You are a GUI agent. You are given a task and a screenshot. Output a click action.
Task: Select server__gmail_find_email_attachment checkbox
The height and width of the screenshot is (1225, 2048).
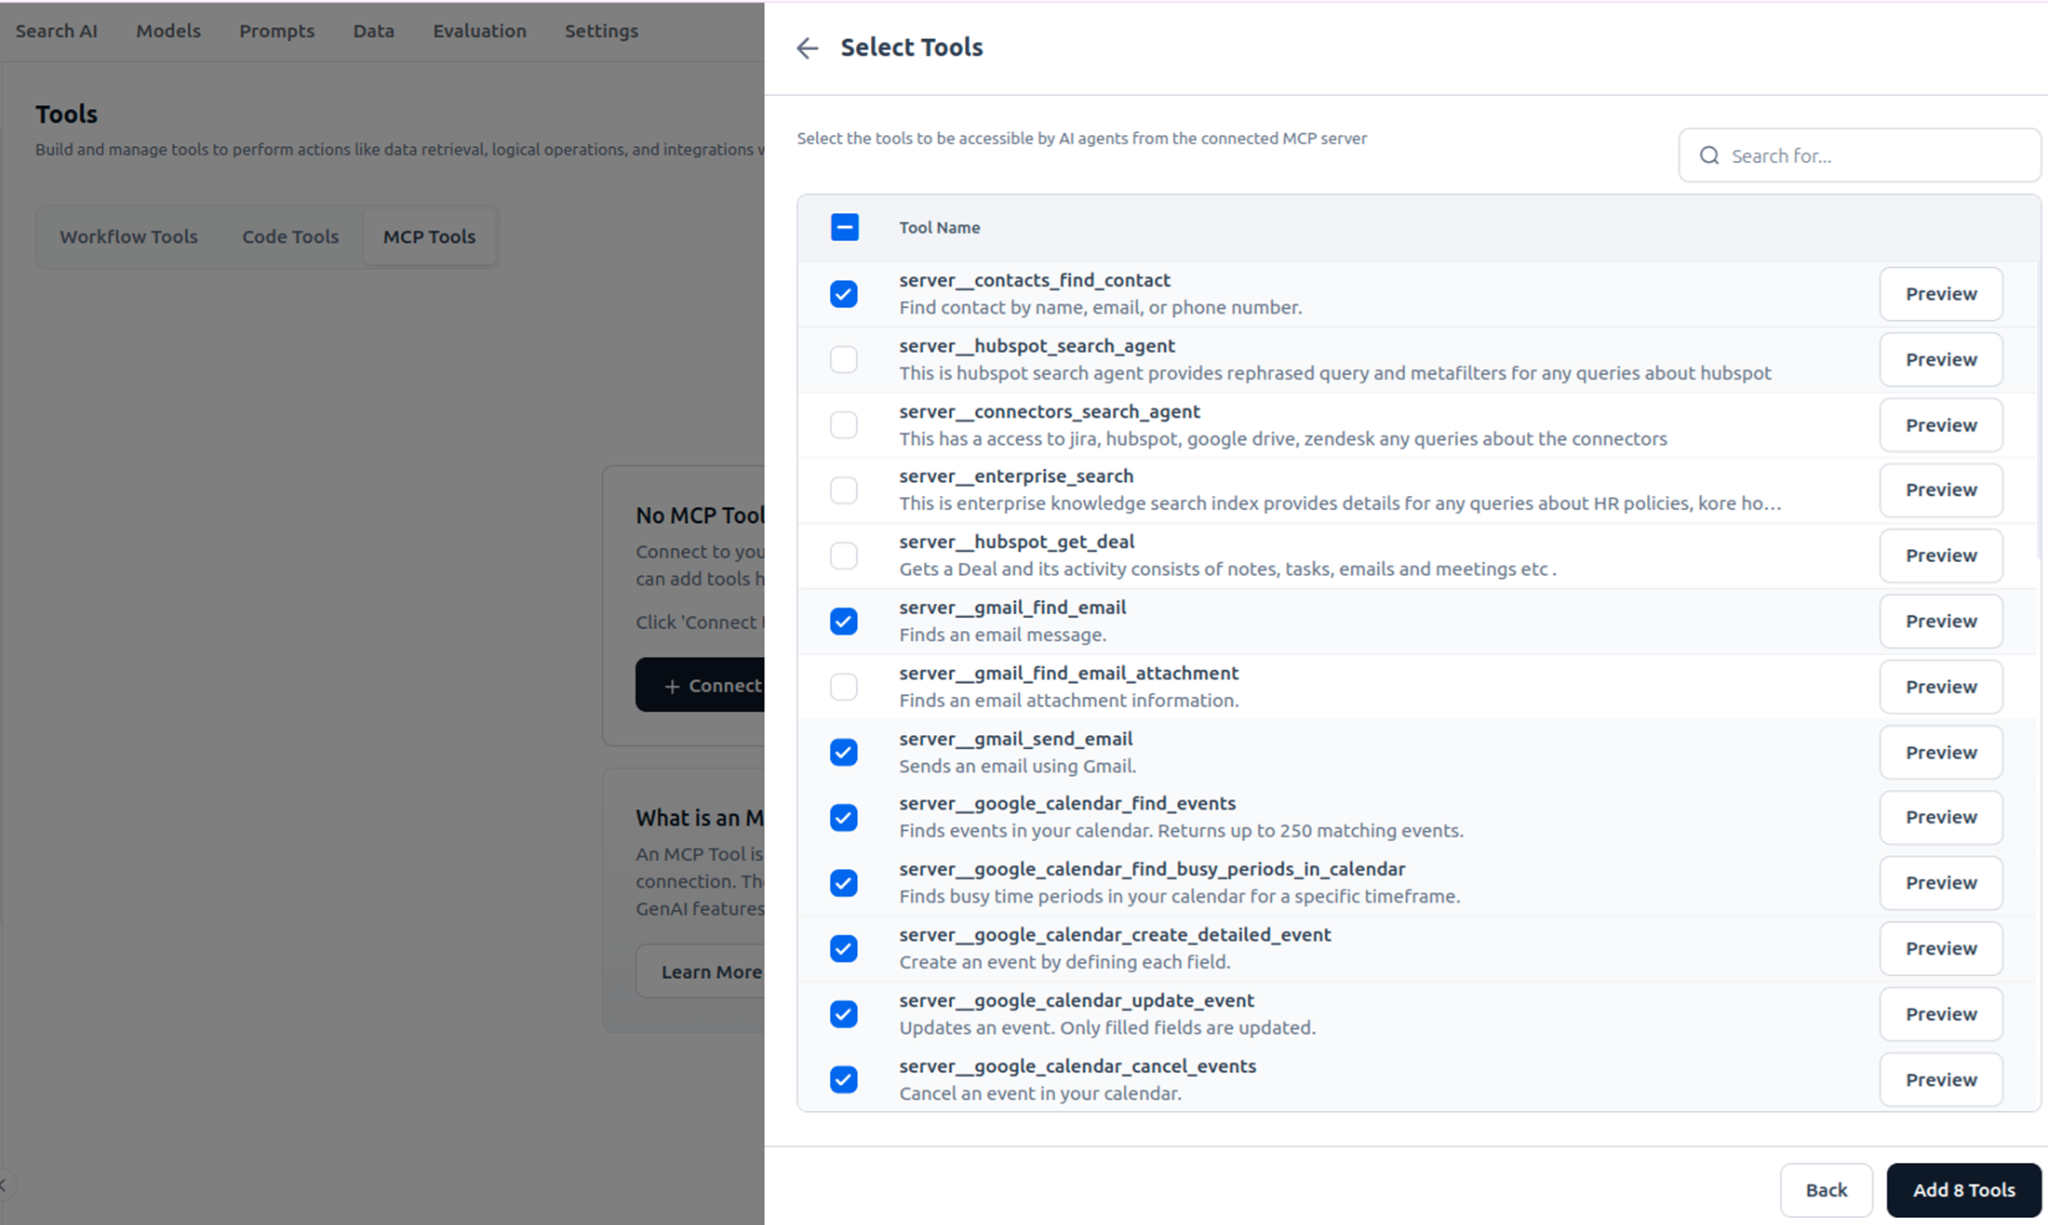(844, 687)
